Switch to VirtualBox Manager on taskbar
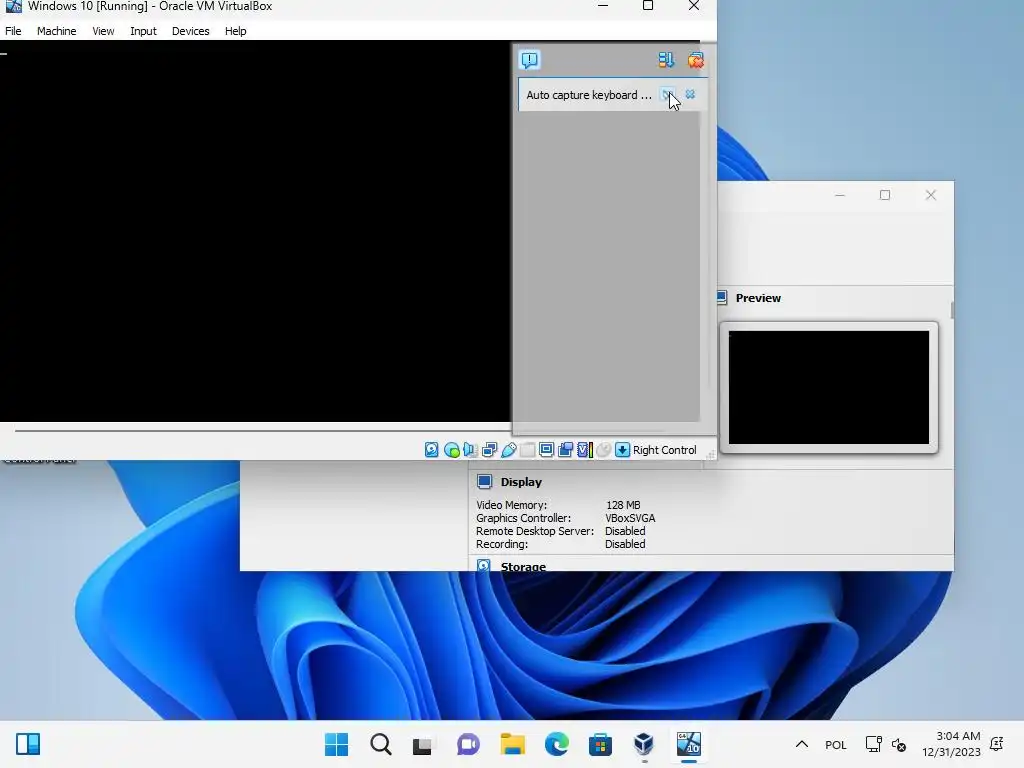The width and height of the screenshot is (1024, 768). pos(644,744)
